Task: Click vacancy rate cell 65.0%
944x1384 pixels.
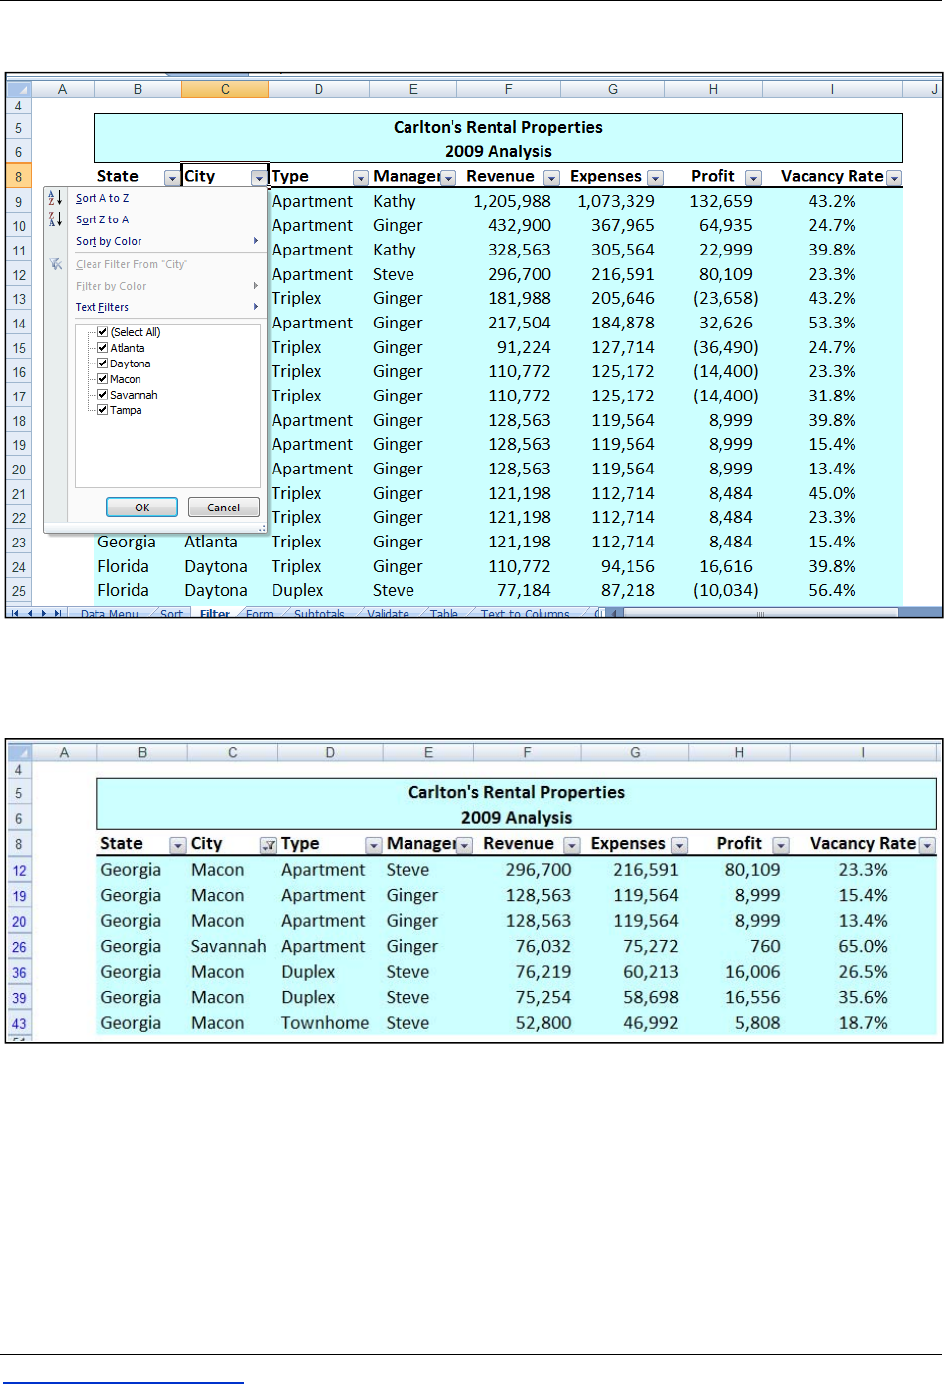Action: click(863, 946)
